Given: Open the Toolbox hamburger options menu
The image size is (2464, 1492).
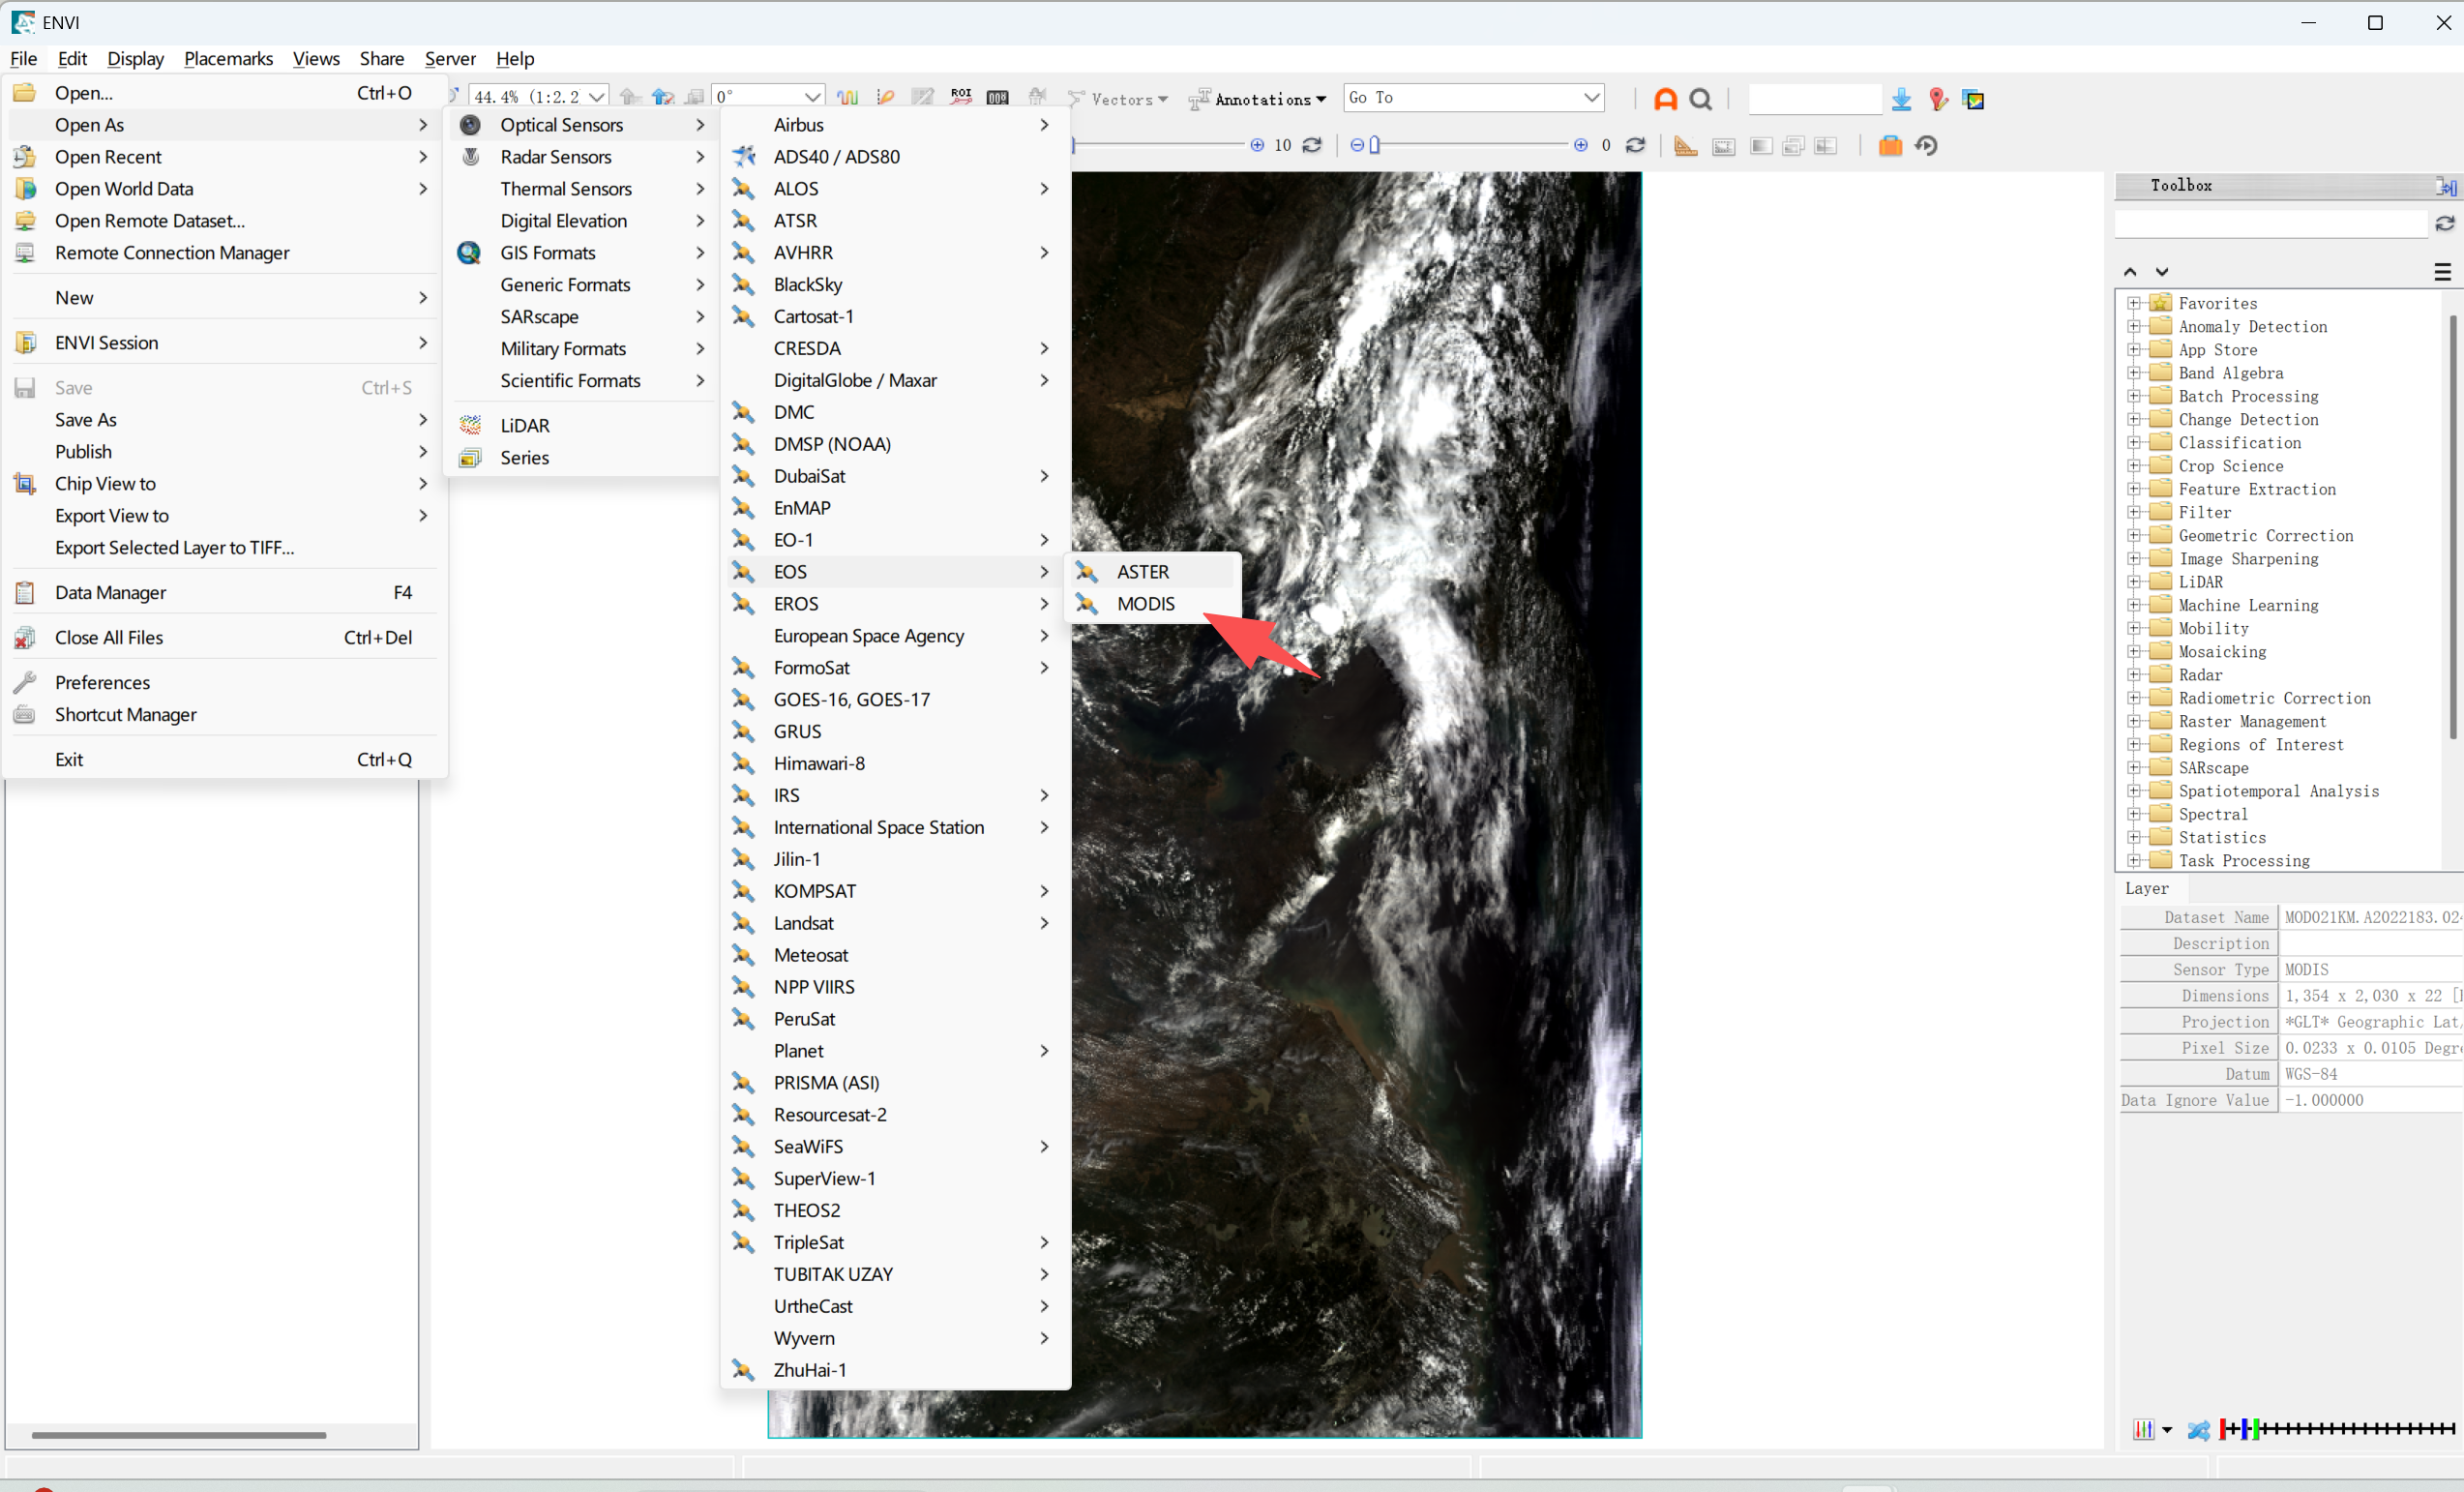Looking at the screenshot, I should [x=2442, y=271].
